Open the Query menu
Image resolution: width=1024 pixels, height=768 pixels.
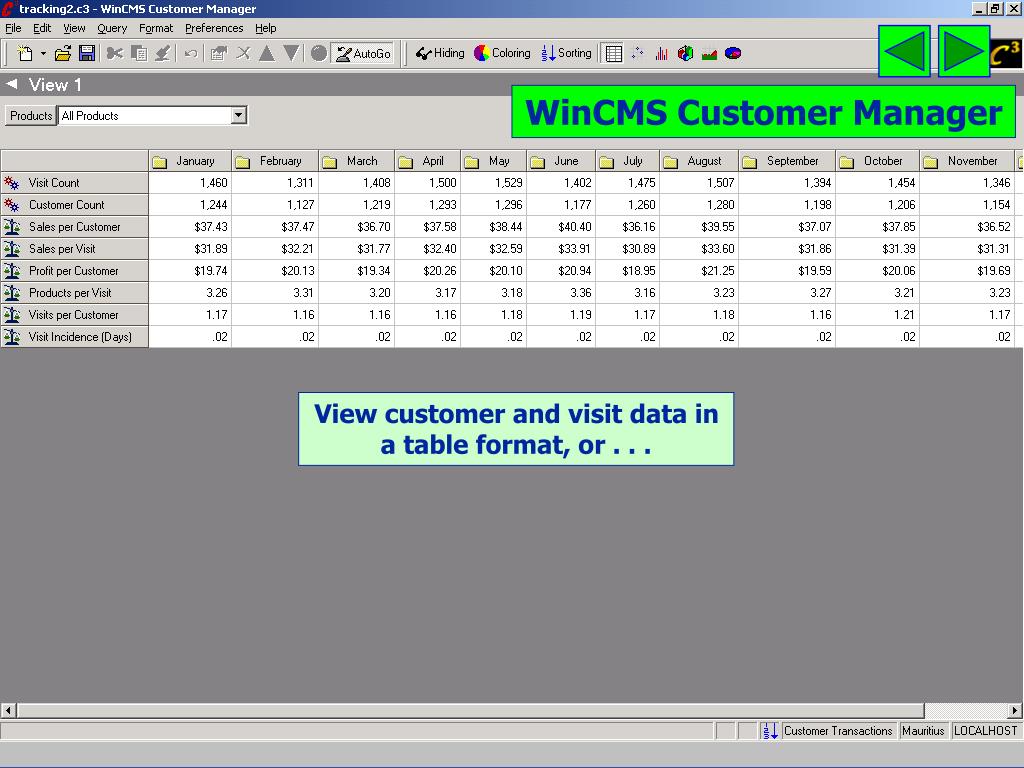tap(112, 28)
